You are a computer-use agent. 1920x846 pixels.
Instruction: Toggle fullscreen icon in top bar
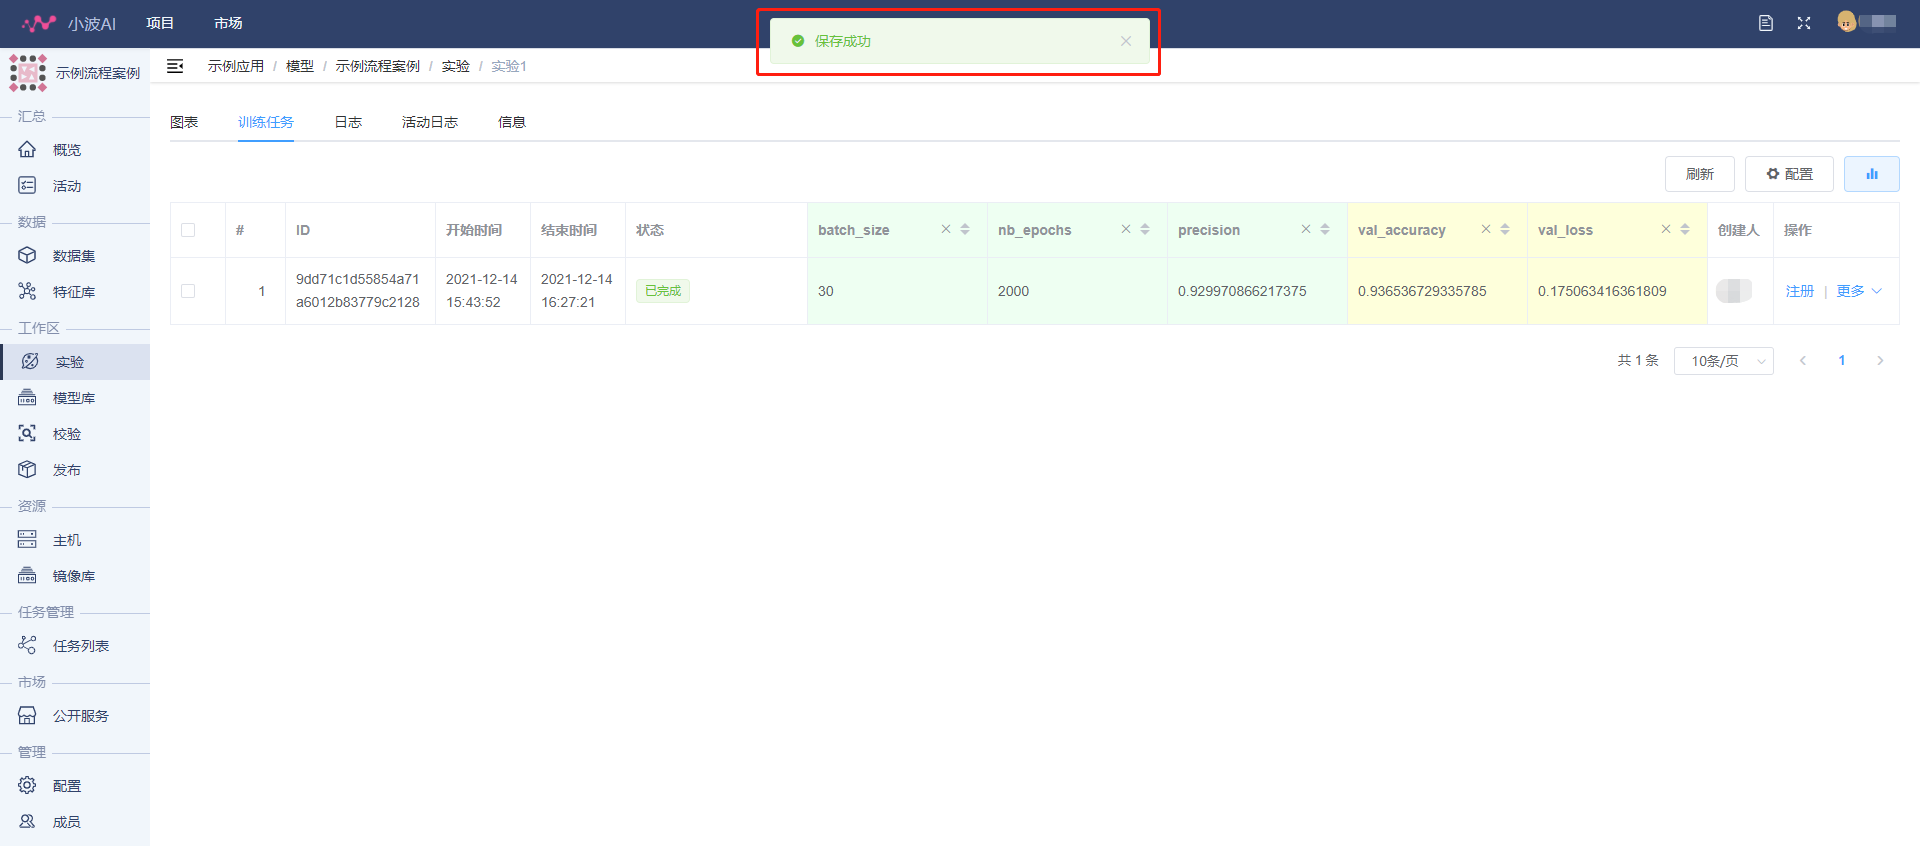coord(1804,23)
